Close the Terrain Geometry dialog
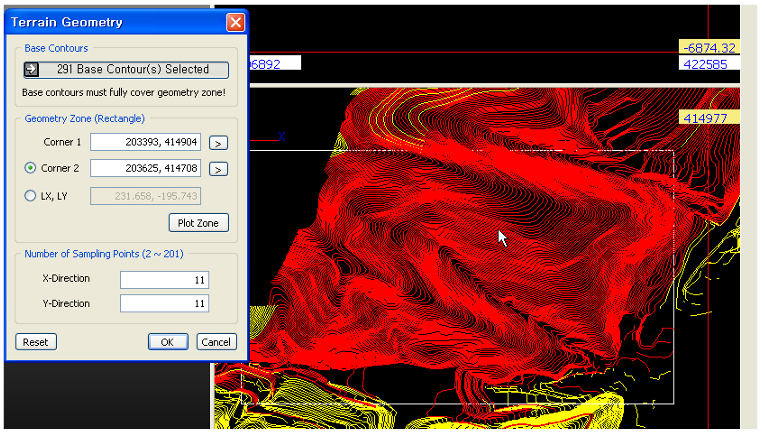Viewport: 765px width, 434px height. pos(235,22)
